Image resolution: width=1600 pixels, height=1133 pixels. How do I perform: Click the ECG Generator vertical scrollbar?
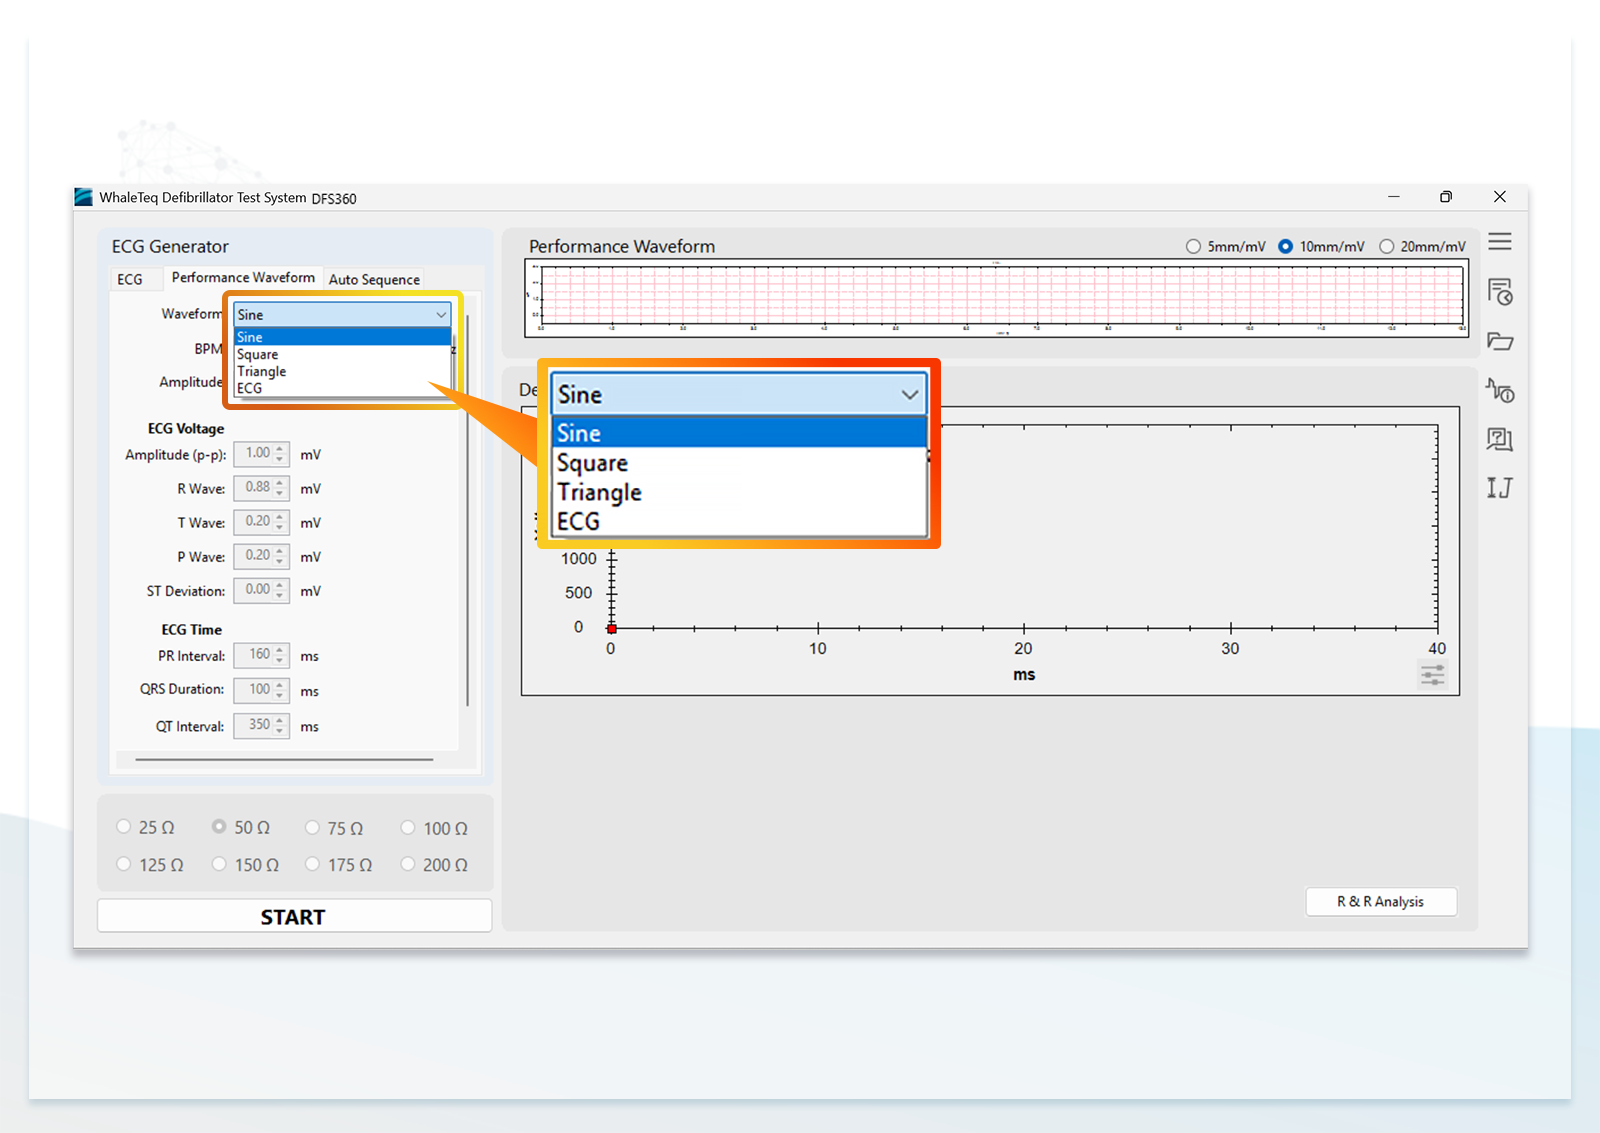[467, 510]
